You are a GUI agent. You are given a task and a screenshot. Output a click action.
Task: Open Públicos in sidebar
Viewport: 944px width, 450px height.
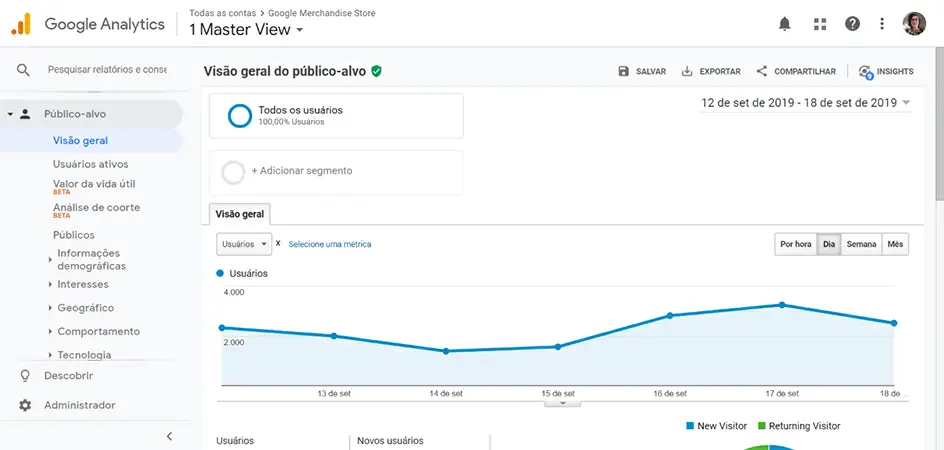[73, 235]
